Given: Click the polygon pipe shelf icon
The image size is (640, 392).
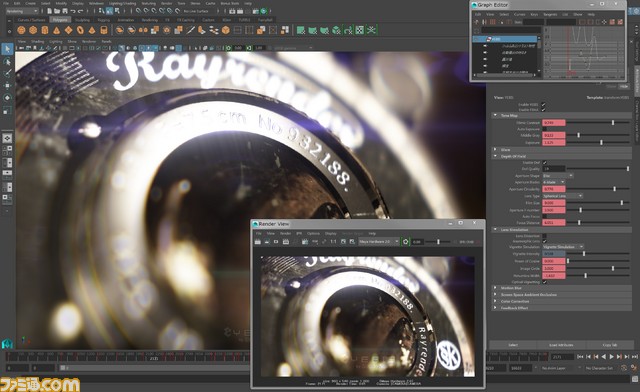Looking at the screenshot, I should 104,30.
